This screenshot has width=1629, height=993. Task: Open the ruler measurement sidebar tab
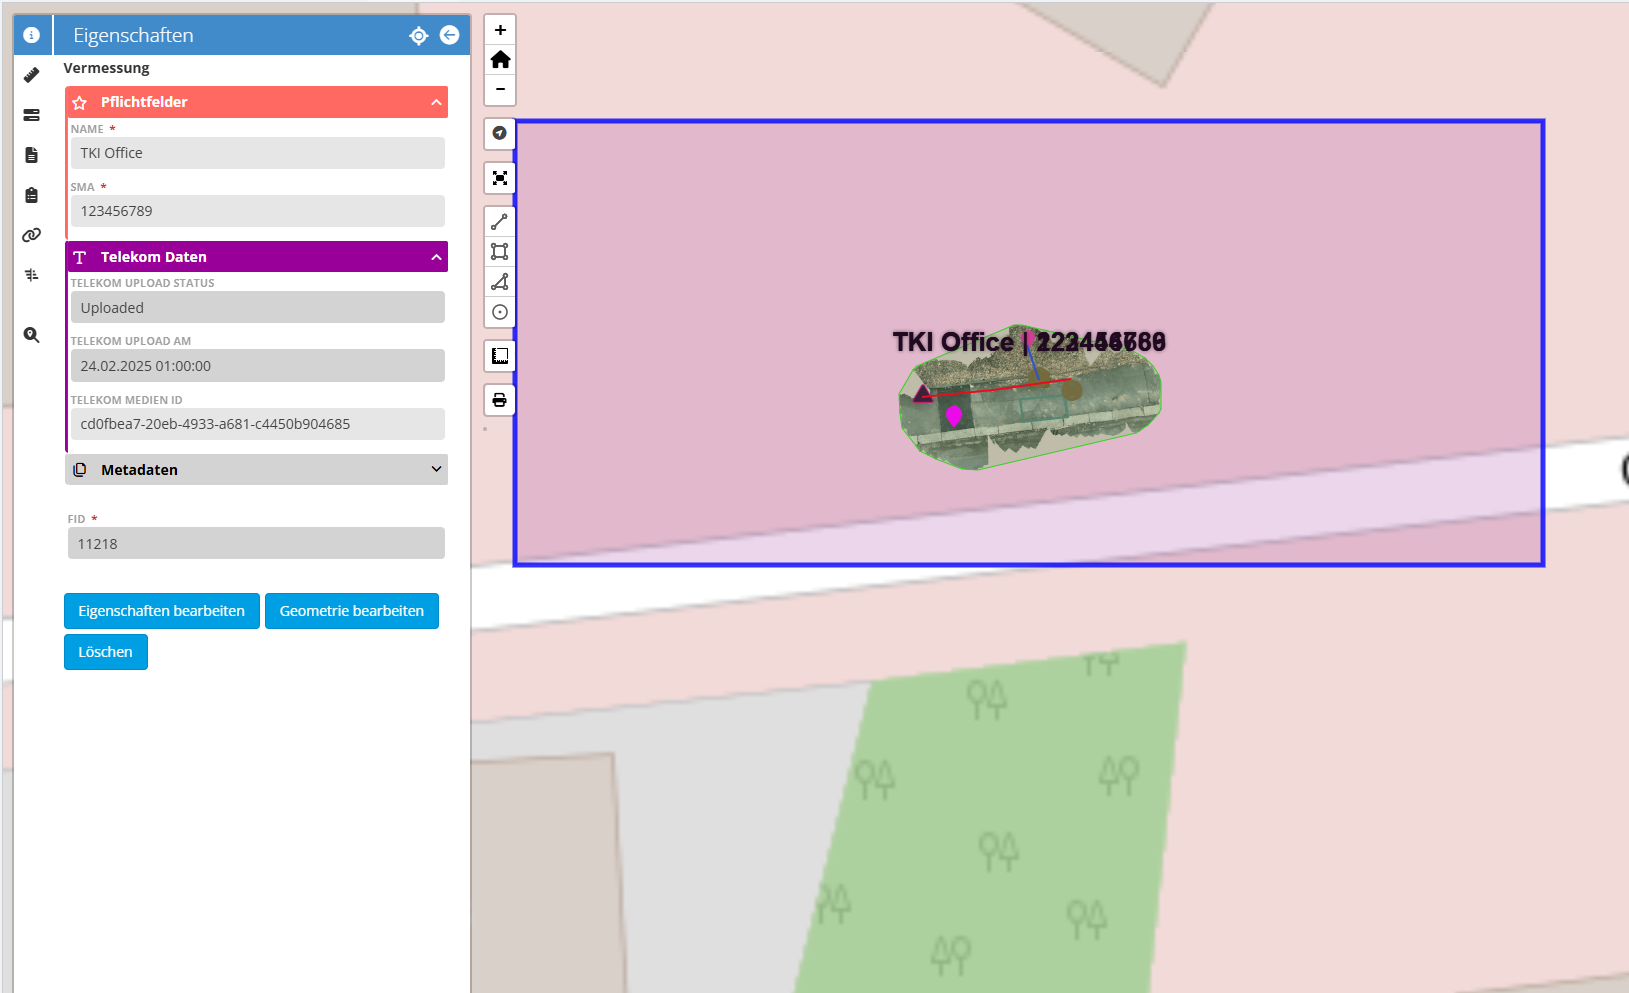32,75
